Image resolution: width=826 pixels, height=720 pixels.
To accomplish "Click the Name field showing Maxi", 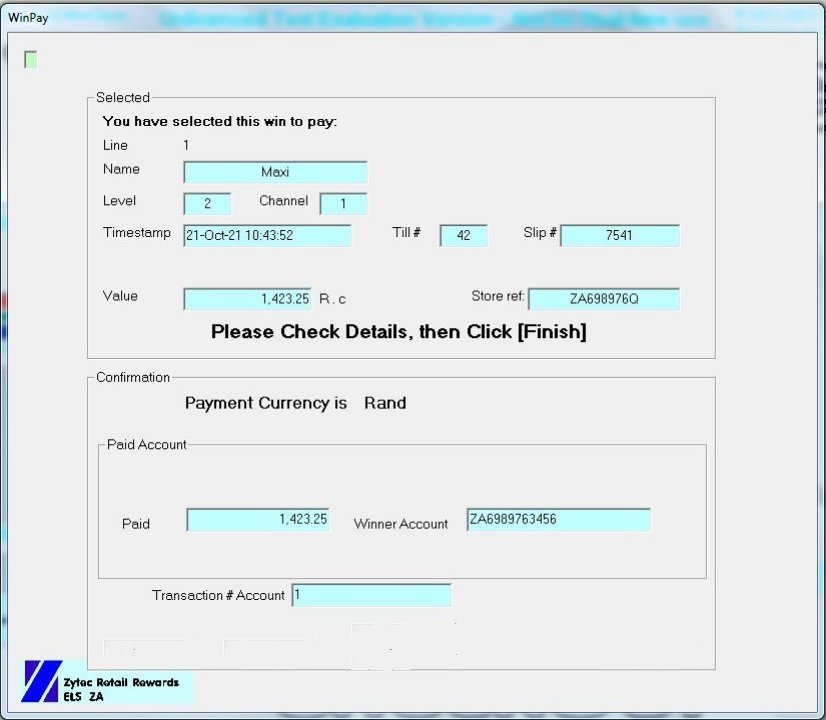I will click(x=275, y=172).
